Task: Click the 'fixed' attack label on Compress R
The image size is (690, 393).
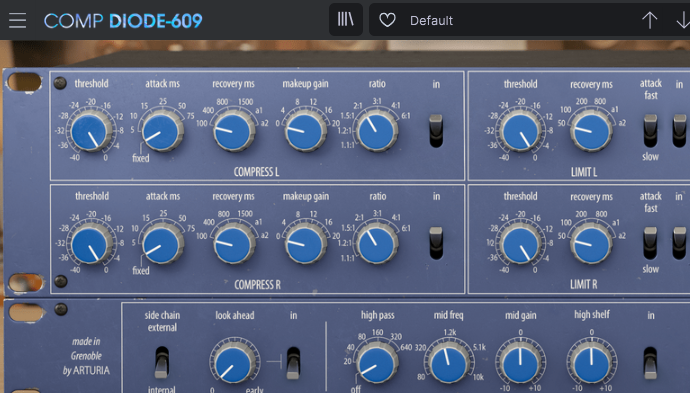Action: coord(141,271)
